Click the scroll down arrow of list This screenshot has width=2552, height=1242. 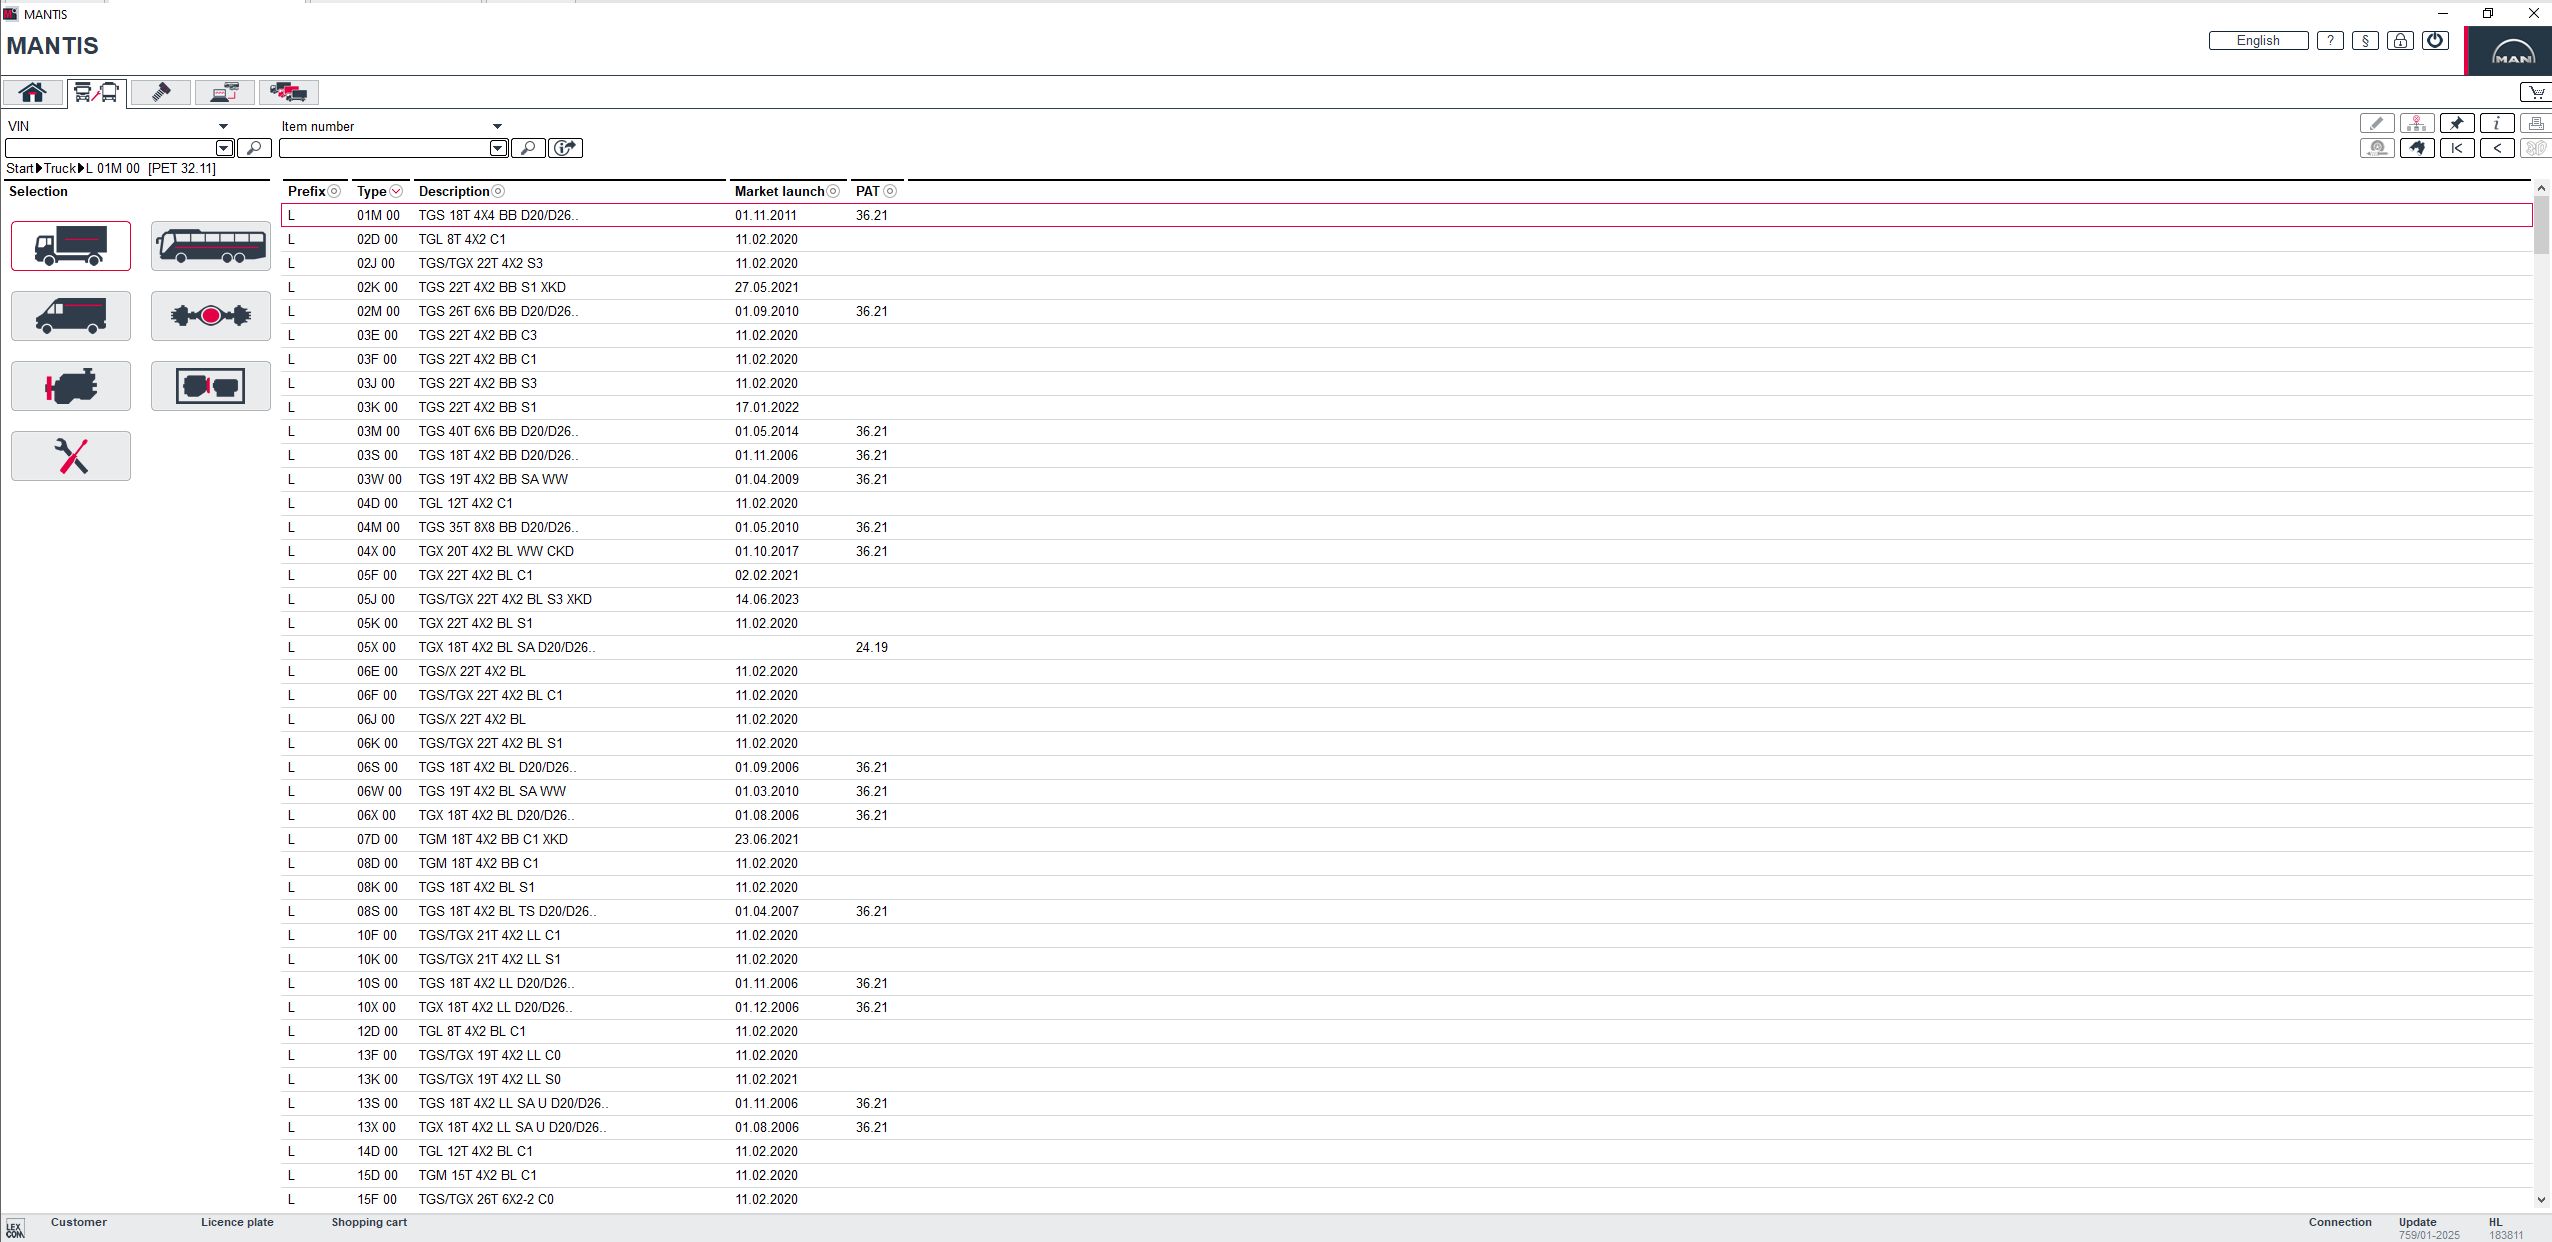2542,1200
